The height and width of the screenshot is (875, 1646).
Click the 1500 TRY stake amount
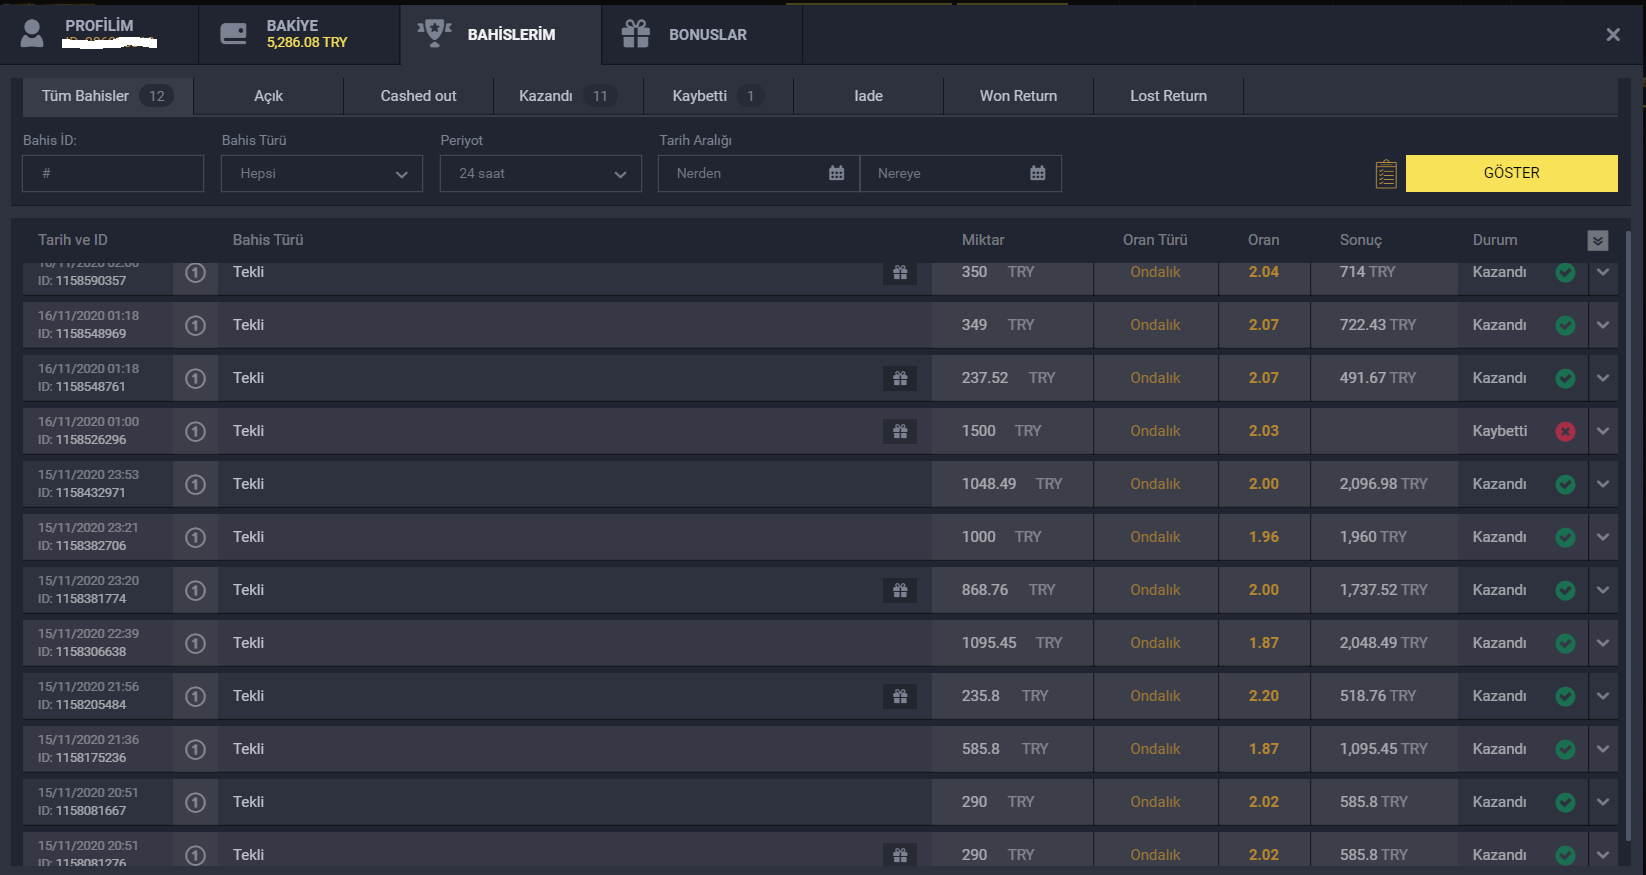(x=1001, y=431)
